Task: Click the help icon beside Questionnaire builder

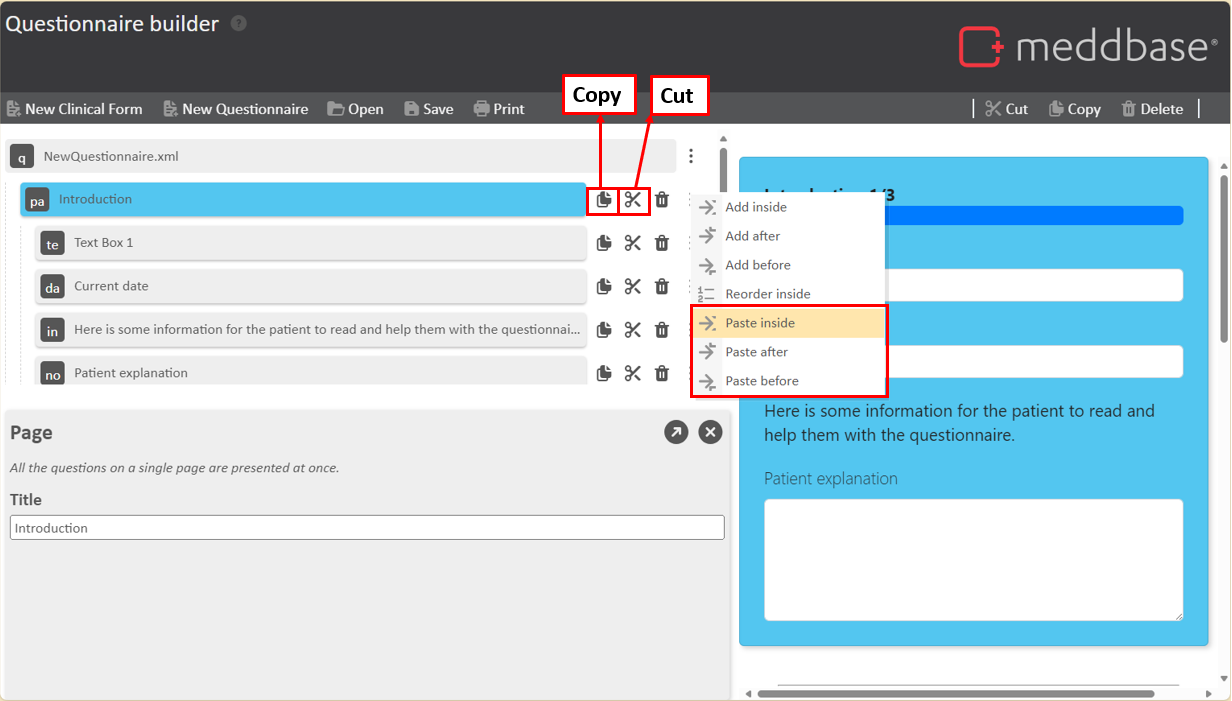Action: pyautogui.click(x=238, y=23)
